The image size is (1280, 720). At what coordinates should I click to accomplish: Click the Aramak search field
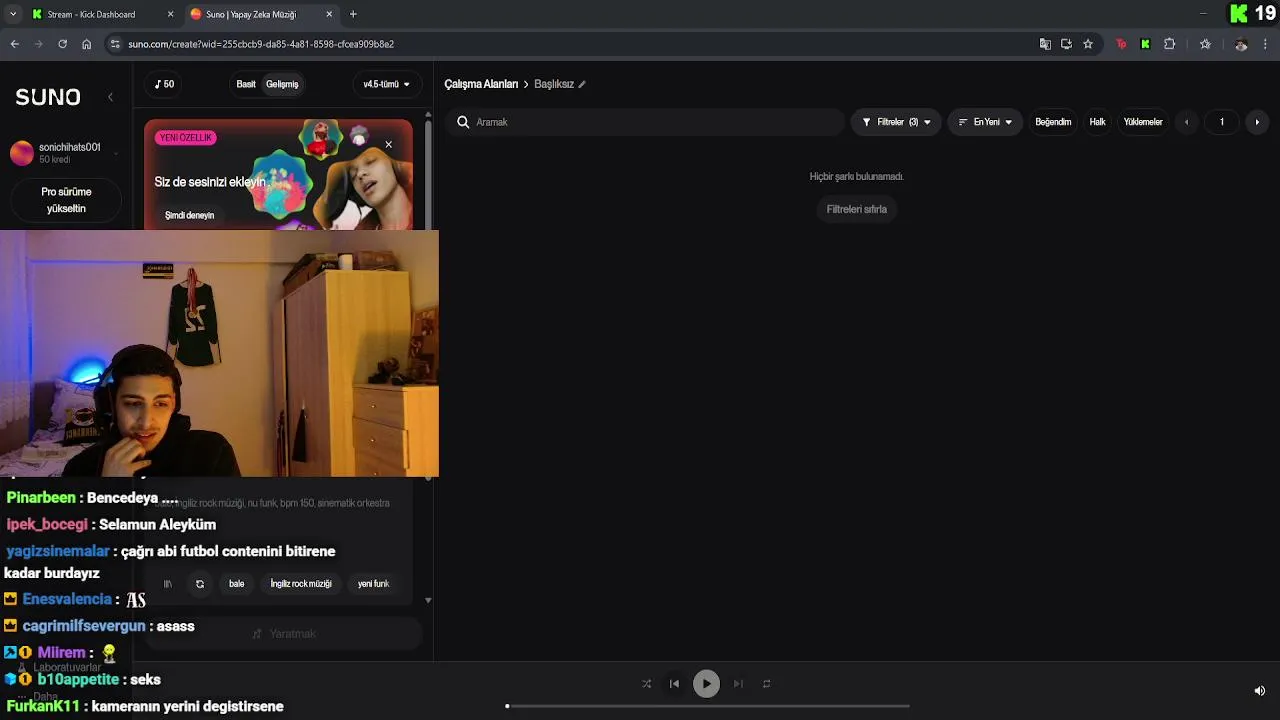coord(645,122)
